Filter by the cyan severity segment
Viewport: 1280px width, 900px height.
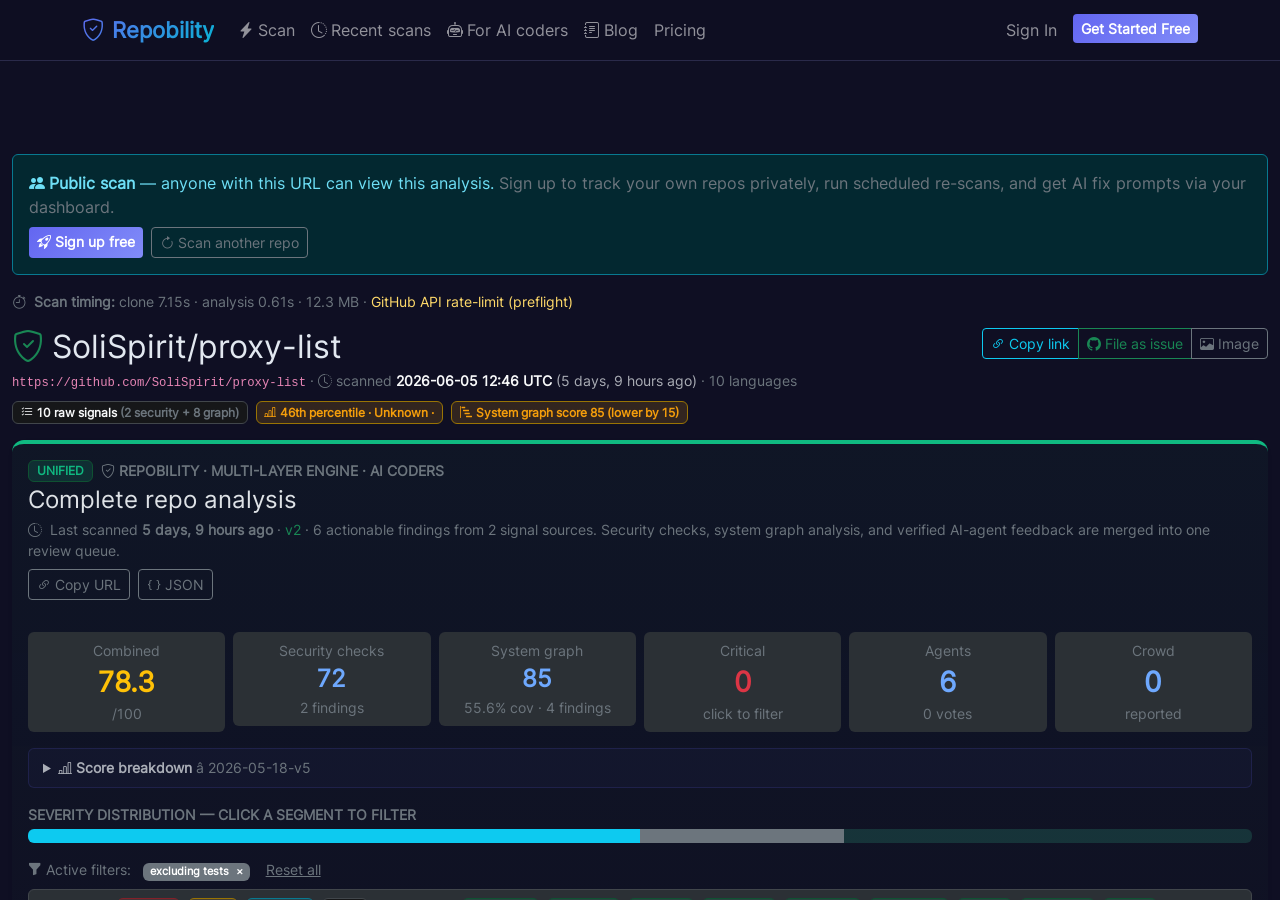pyautogui.click(x=334, y=836)
